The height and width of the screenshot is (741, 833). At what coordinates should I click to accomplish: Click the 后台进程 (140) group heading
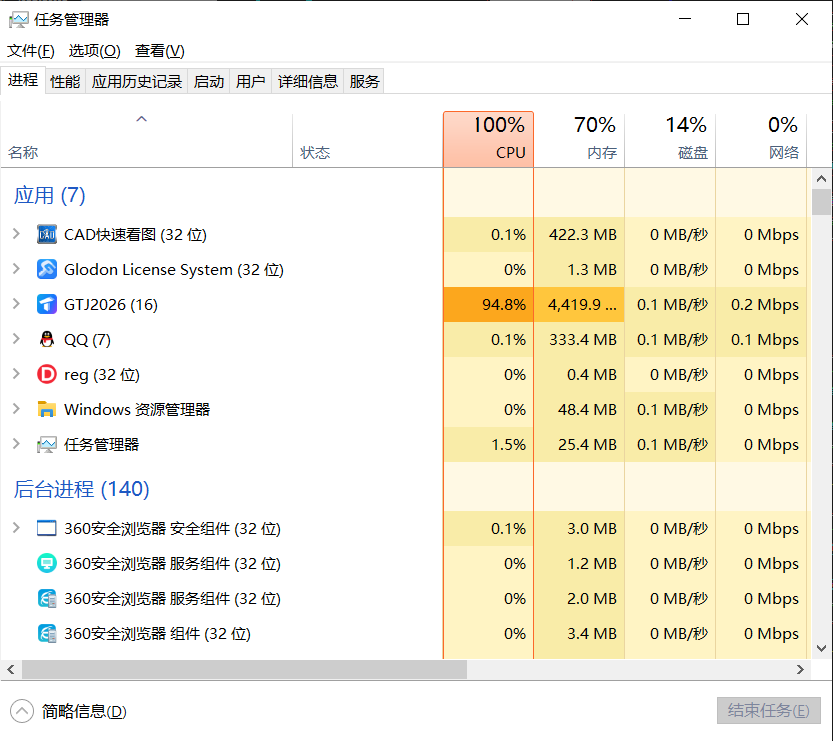(81, 489)
